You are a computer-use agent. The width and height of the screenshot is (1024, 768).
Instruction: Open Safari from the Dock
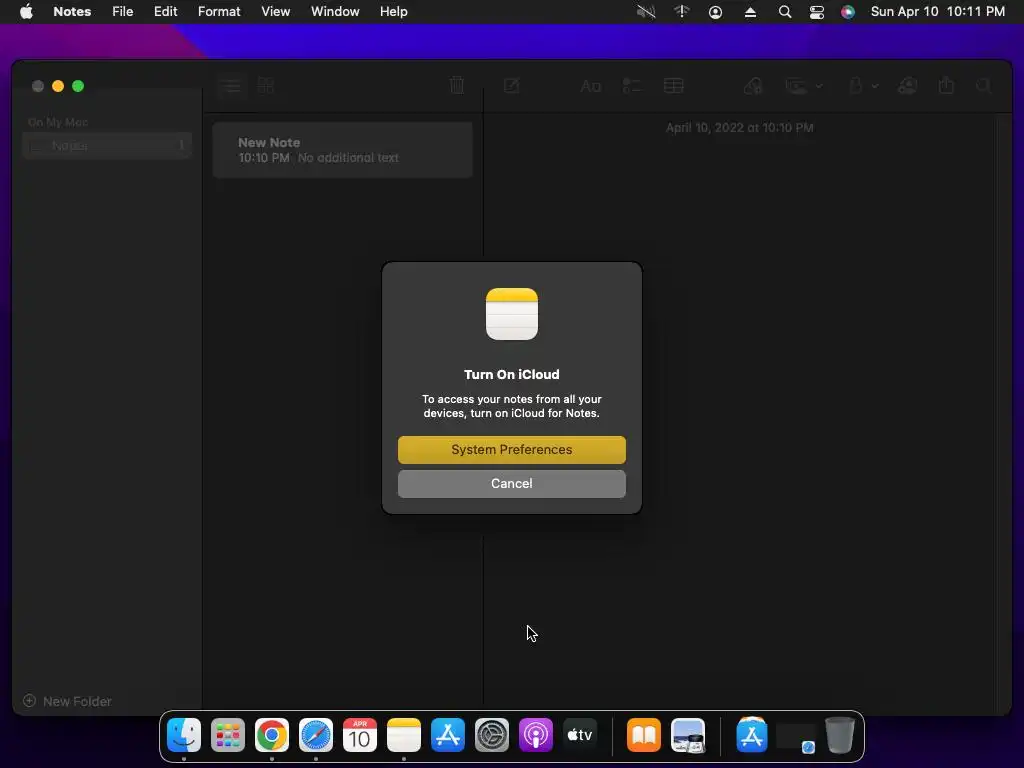315,735
